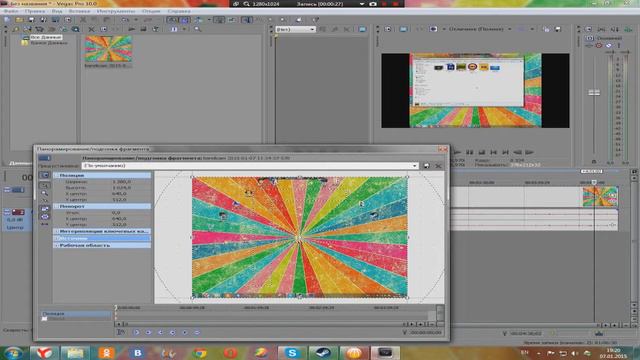Open Skype from the taskbar
Viewport: 640px width, 360px height.
[x=292, y=353]
